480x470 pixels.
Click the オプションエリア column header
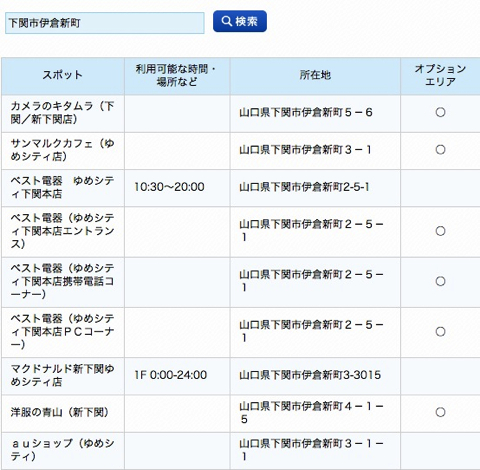click(x=440, y=75)
